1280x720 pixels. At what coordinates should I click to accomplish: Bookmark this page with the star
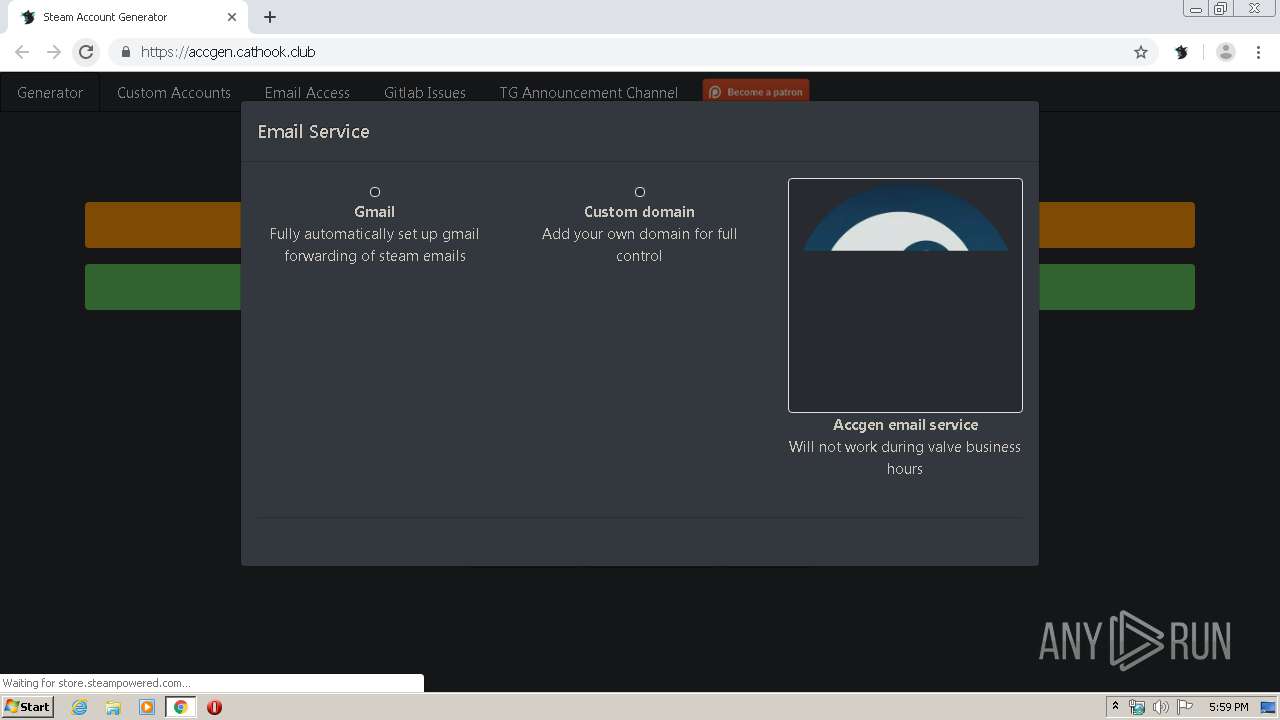coord(1141,52)
